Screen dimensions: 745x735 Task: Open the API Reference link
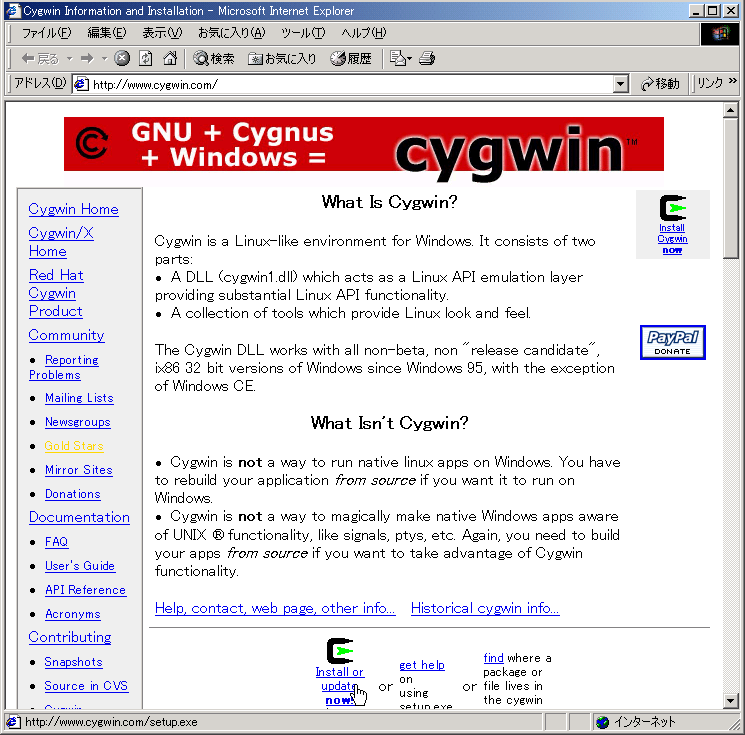86,590
